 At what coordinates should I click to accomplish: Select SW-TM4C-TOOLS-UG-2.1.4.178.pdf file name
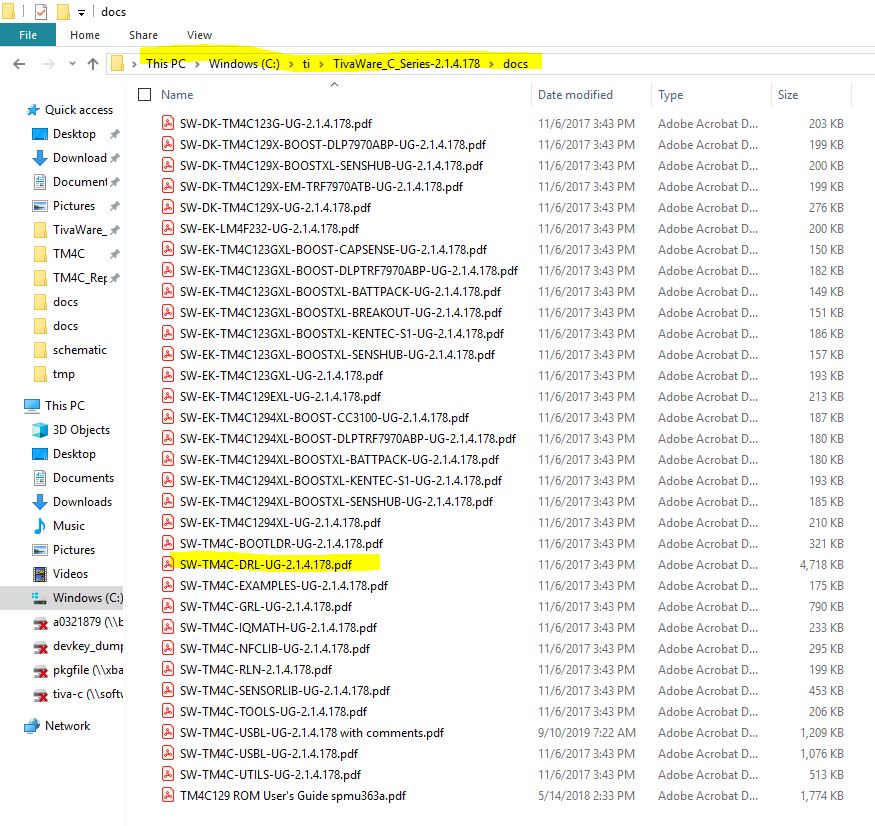[273, 712]
